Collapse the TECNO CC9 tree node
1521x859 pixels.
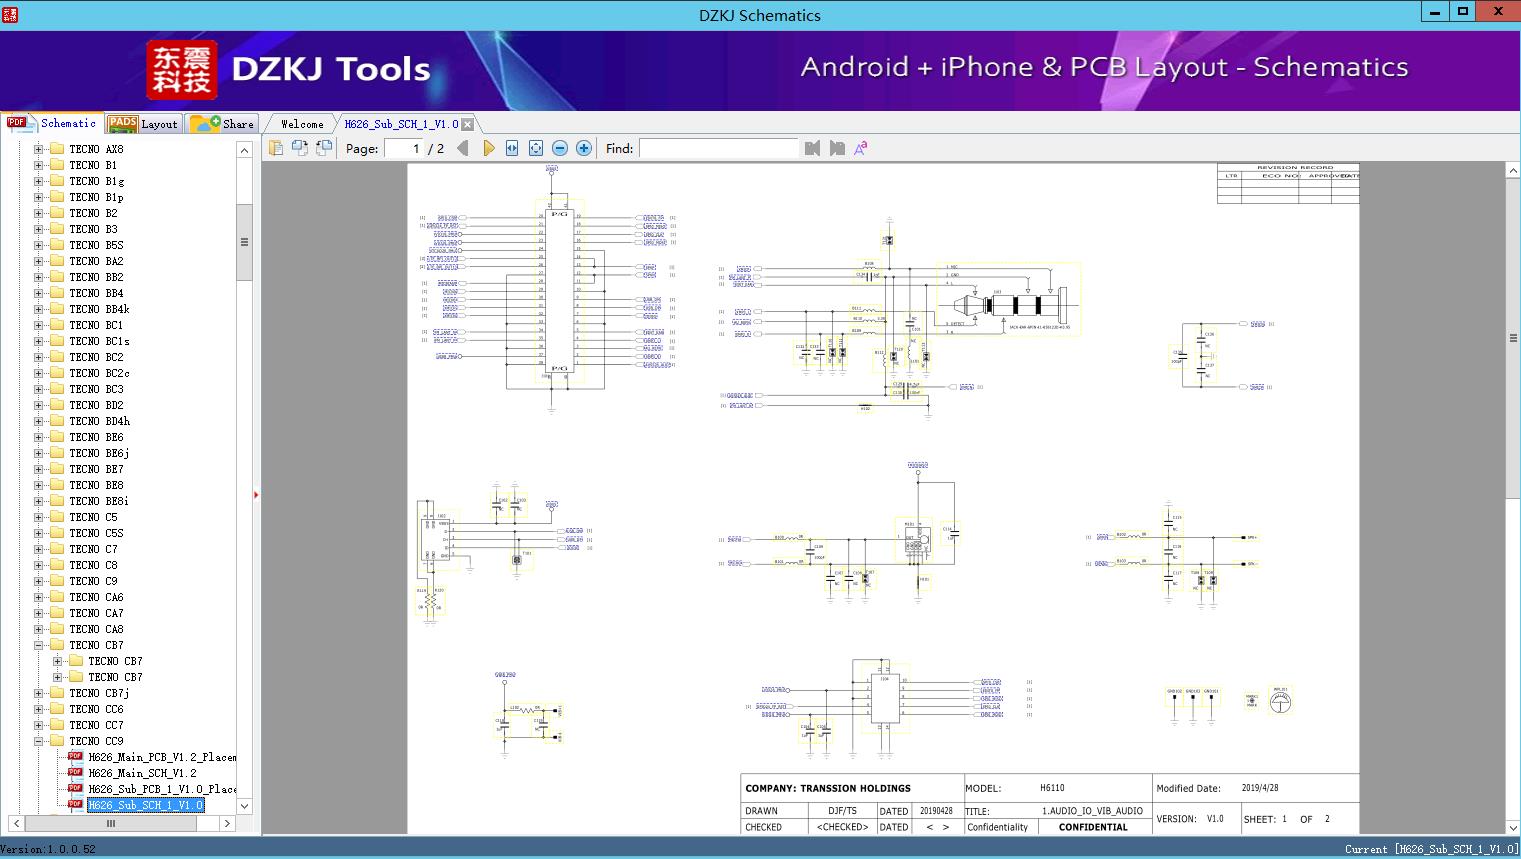click(39, 741)
